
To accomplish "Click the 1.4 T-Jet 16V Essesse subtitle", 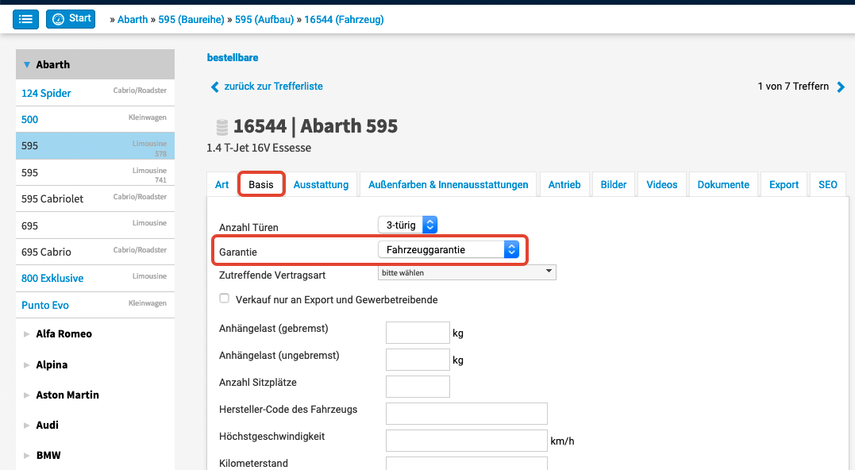I will click(259, 148).
